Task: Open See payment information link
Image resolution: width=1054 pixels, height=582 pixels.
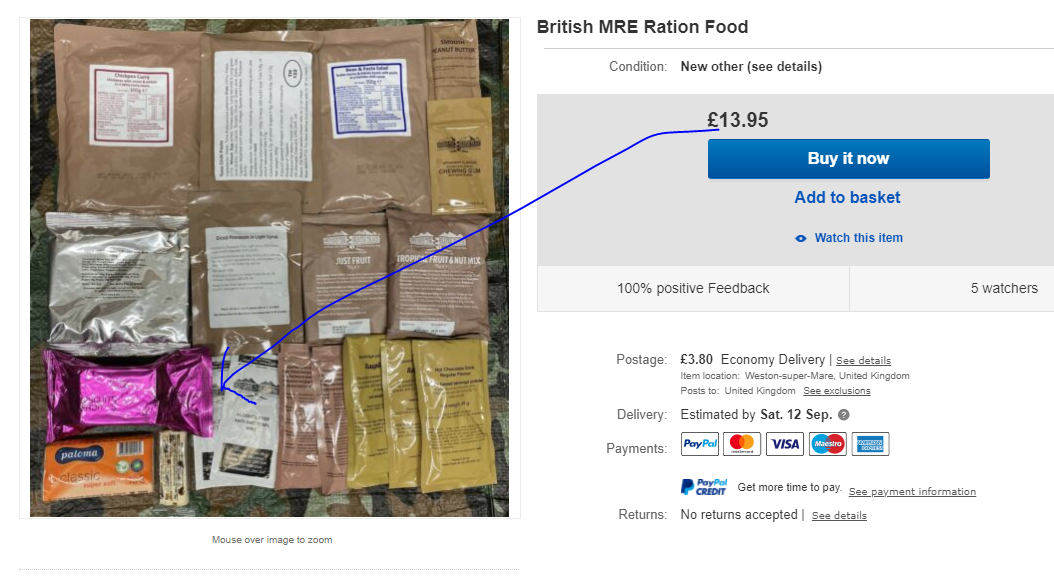Action: click(x=912, y=492)
